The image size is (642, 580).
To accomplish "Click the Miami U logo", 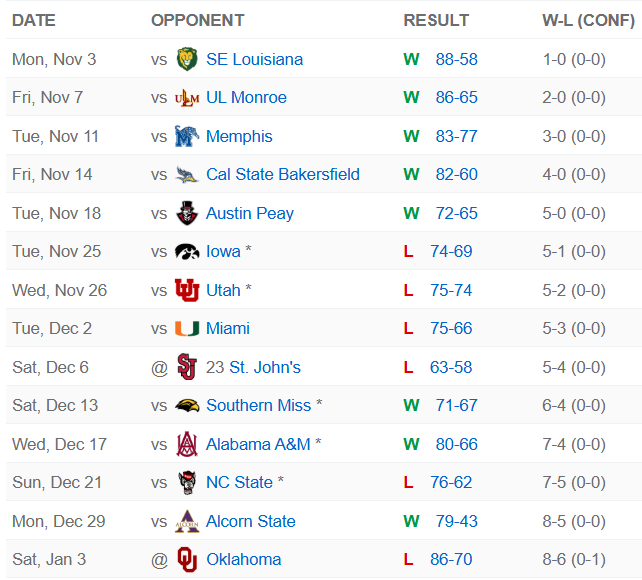I will [186, 329].
